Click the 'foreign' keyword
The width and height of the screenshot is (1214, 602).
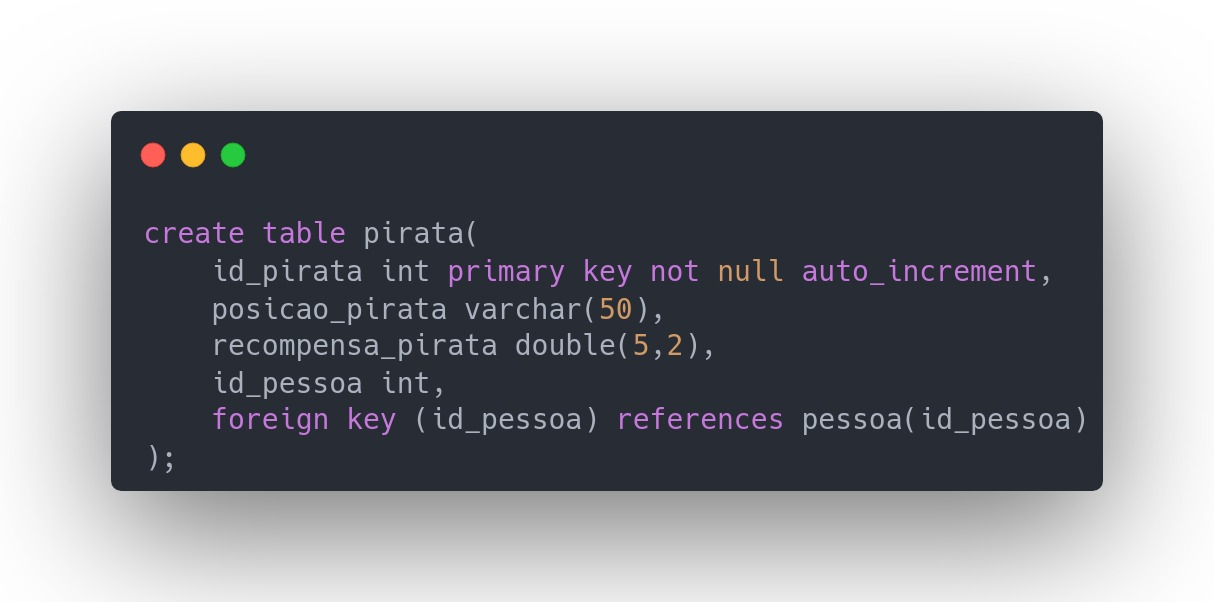pyautogui.click(x=270, y=420)
